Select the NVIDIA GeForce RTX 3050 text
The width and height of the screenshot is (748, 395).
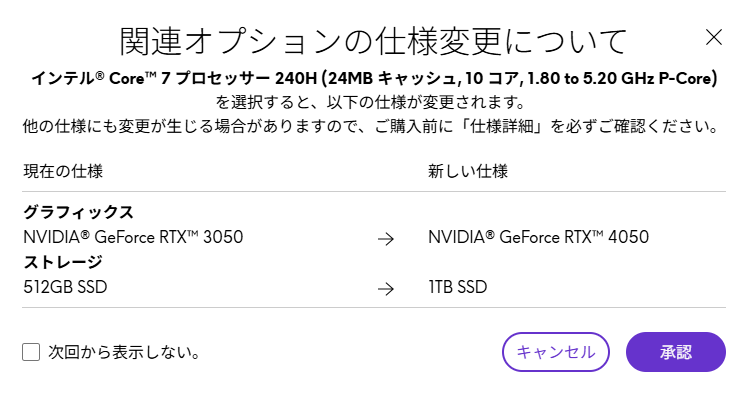click(133, 237)
